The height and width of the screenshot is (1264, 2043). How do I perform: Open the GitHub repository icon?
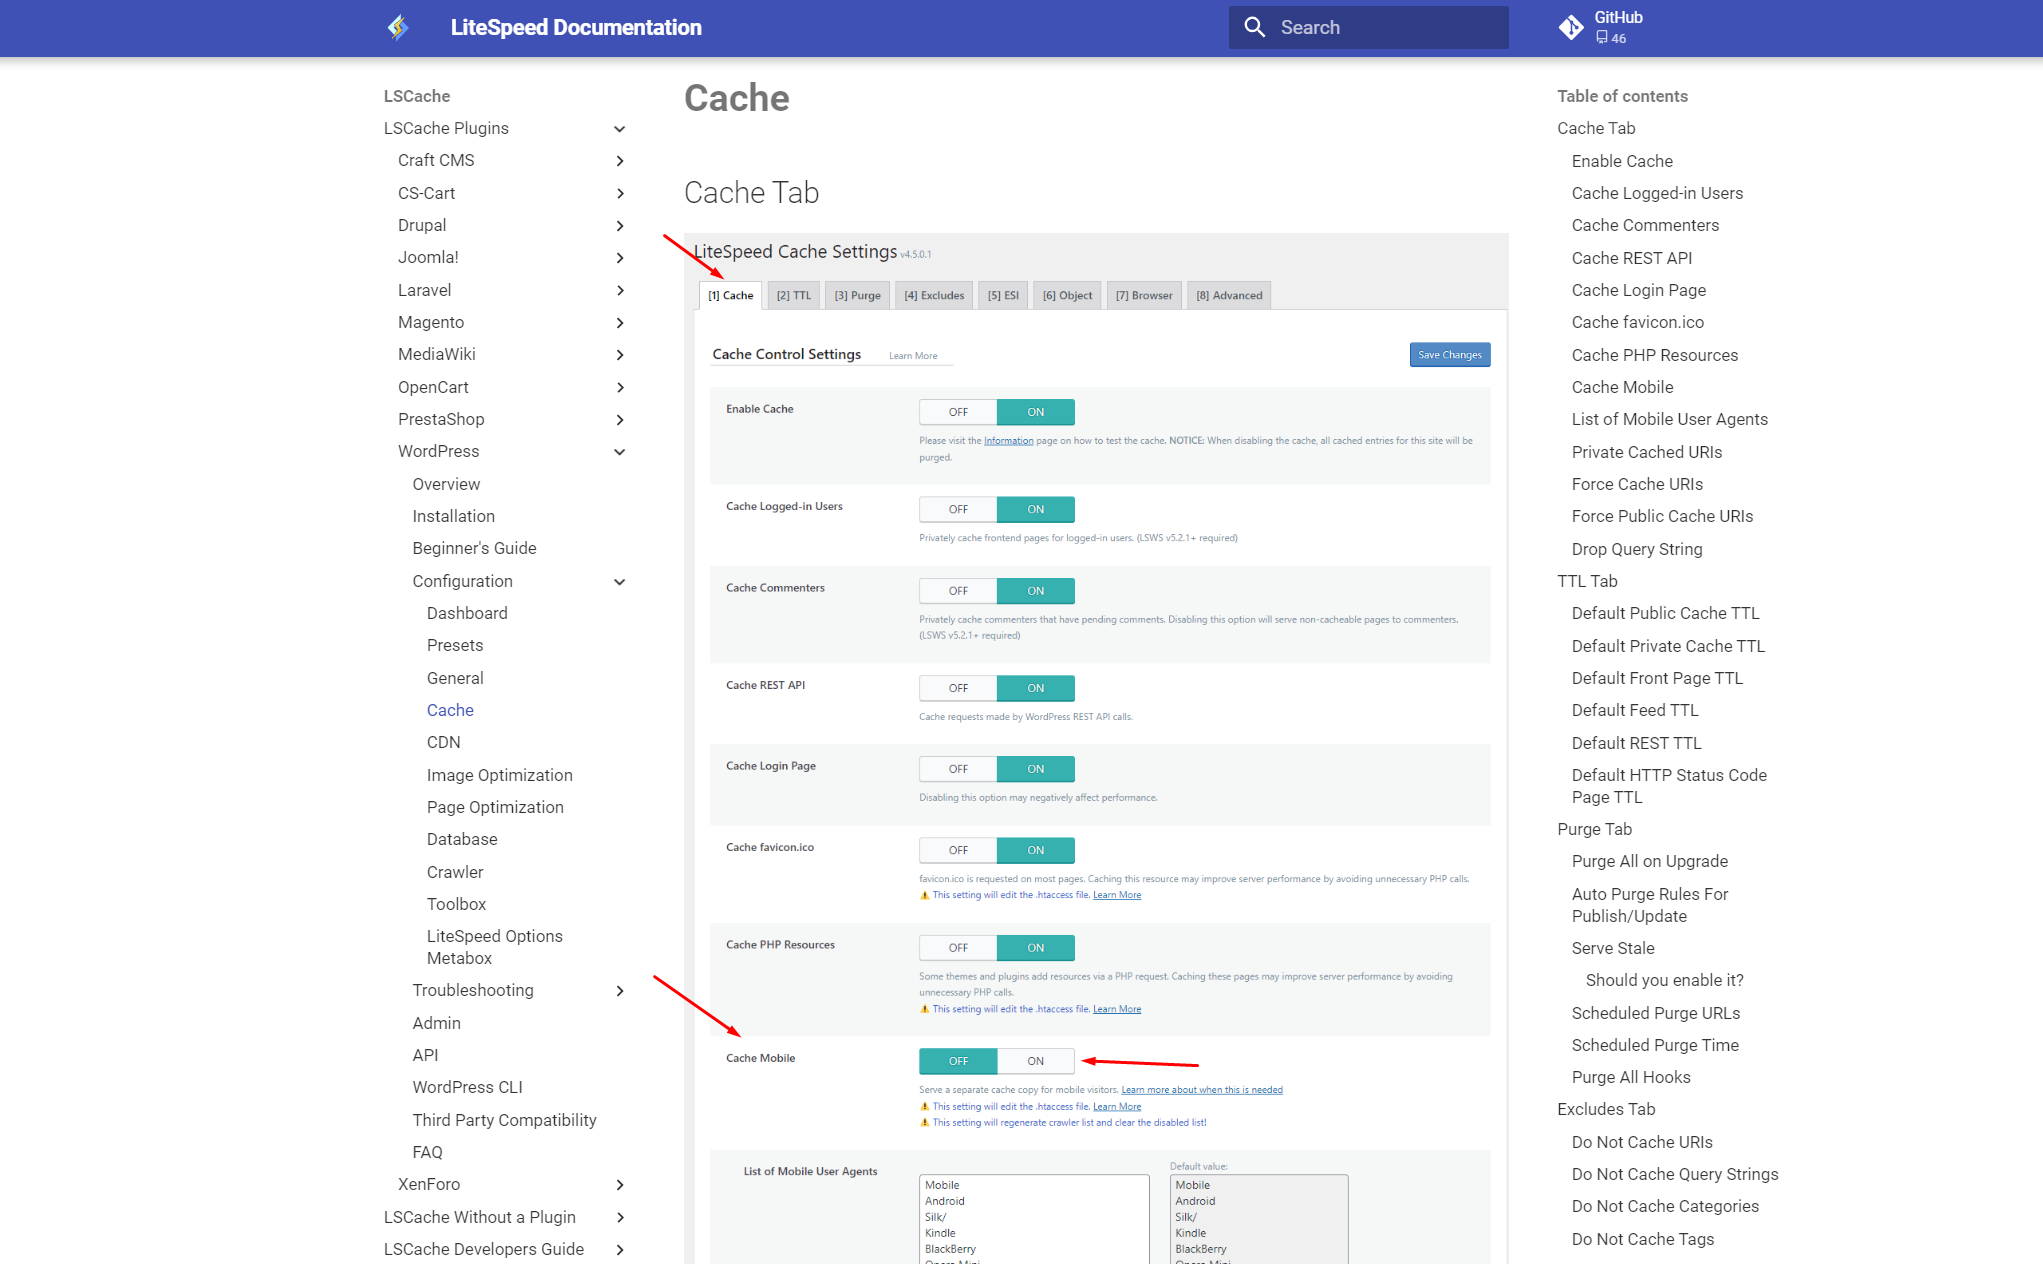pyautogui.click(x=1571, y=27)
